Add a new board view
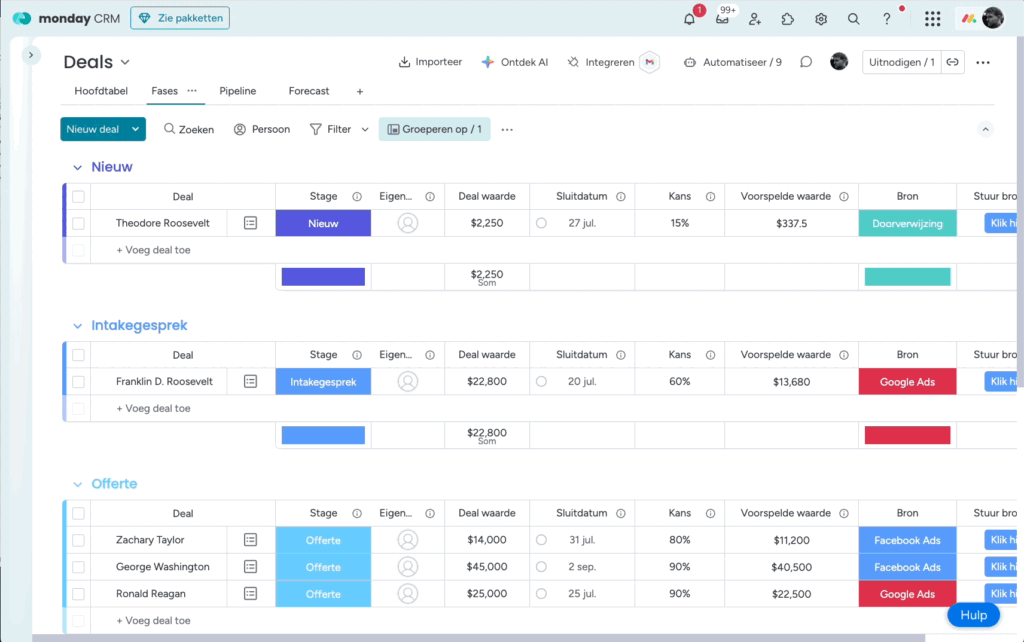The height and width of the screenshot is (642, 1024). [360, 91]
